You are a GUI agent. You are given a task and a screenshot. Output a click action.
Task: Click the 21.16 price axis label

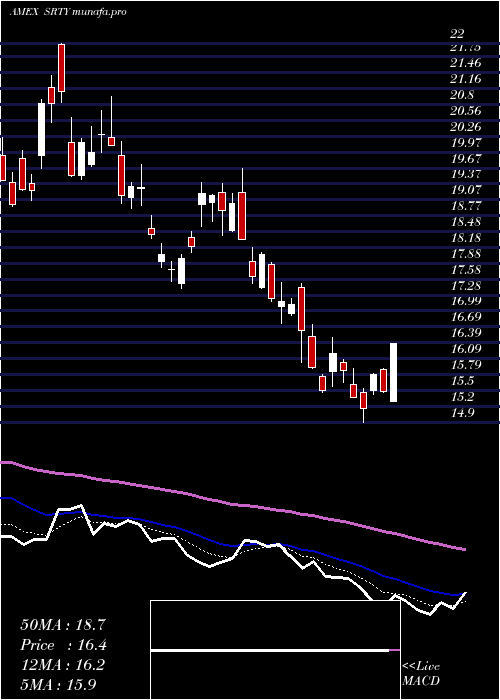click(465, 79)
